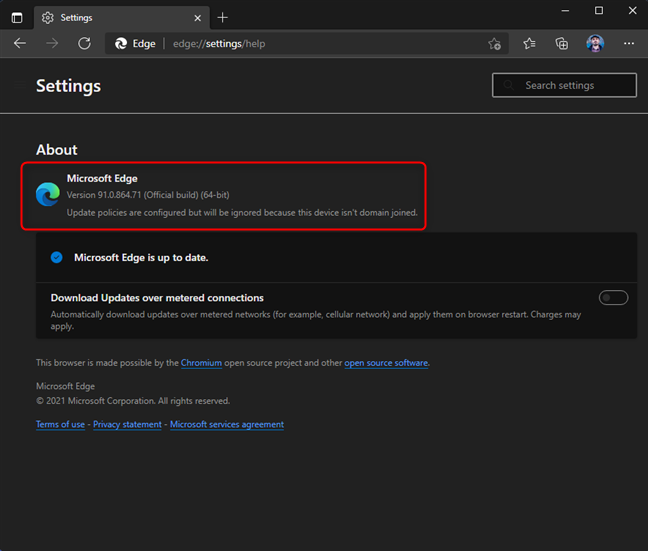The width and height of the screenshot is (648, 551).
Task: Close the Settings tab
Action: coord(198,18)
